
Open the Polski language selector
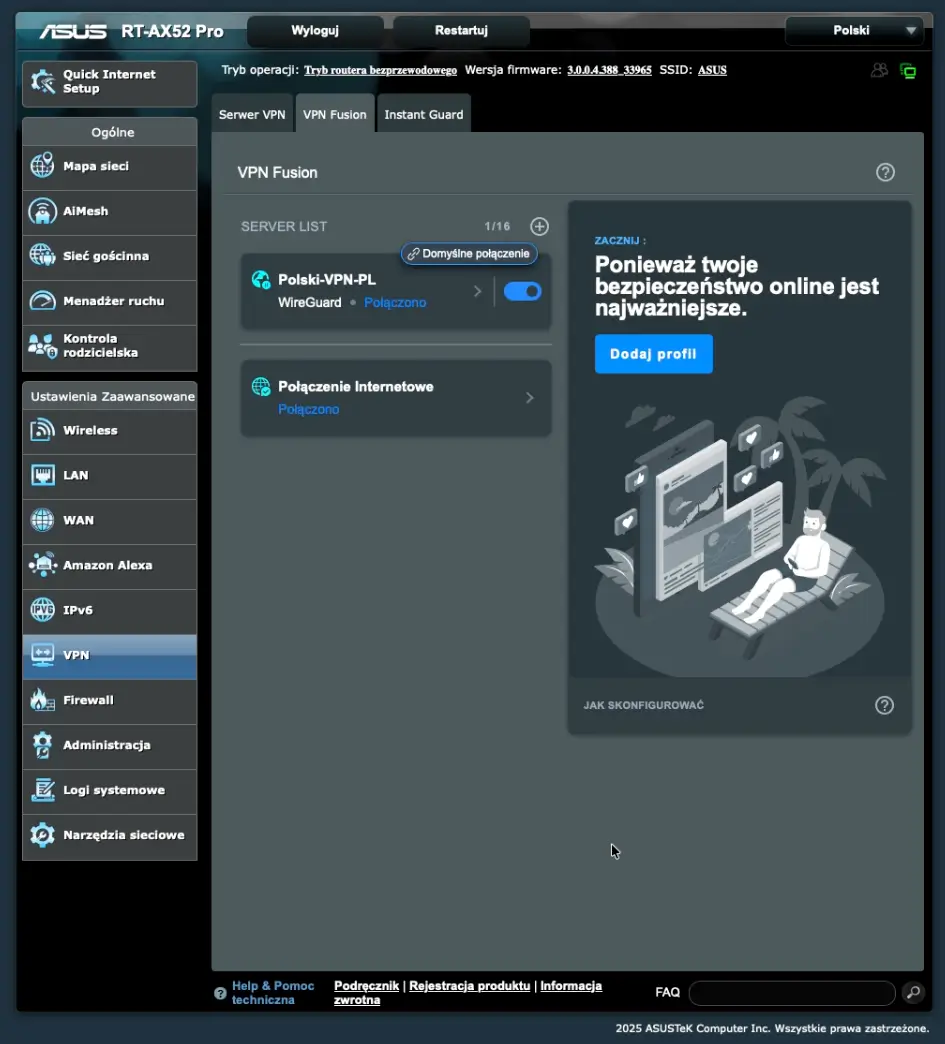[854, 31]
